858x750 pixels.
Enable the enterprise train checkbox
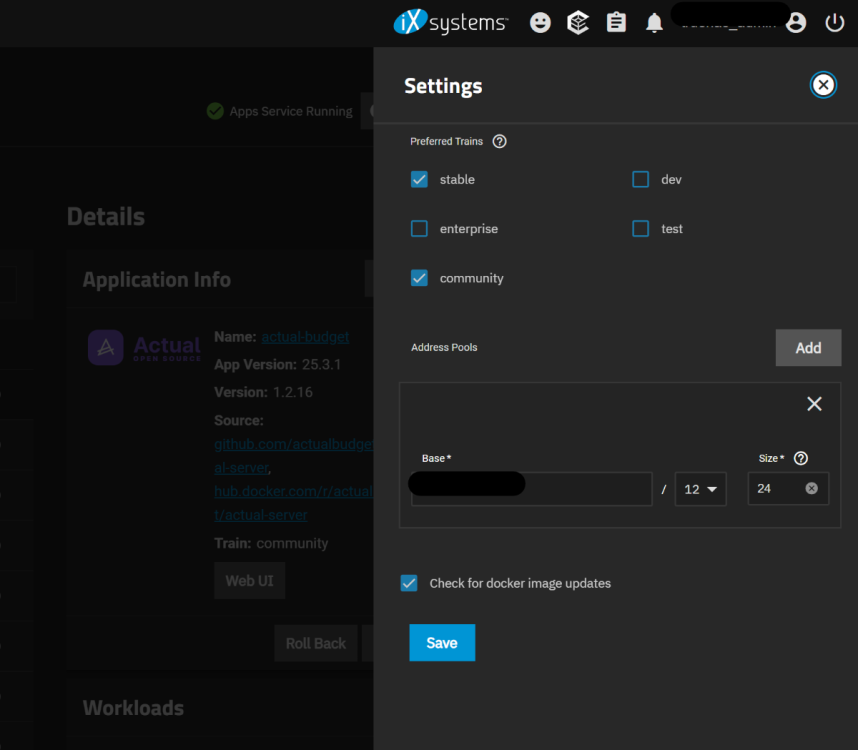click(419, 229)
